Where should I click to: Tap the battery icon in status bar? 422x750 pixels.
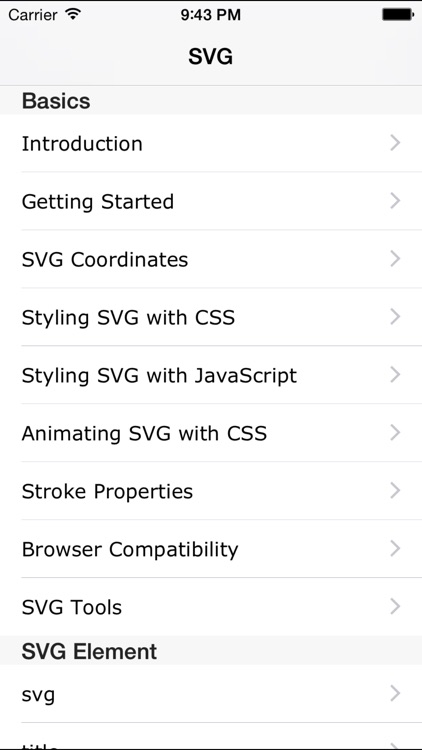(x=398, y=15)
